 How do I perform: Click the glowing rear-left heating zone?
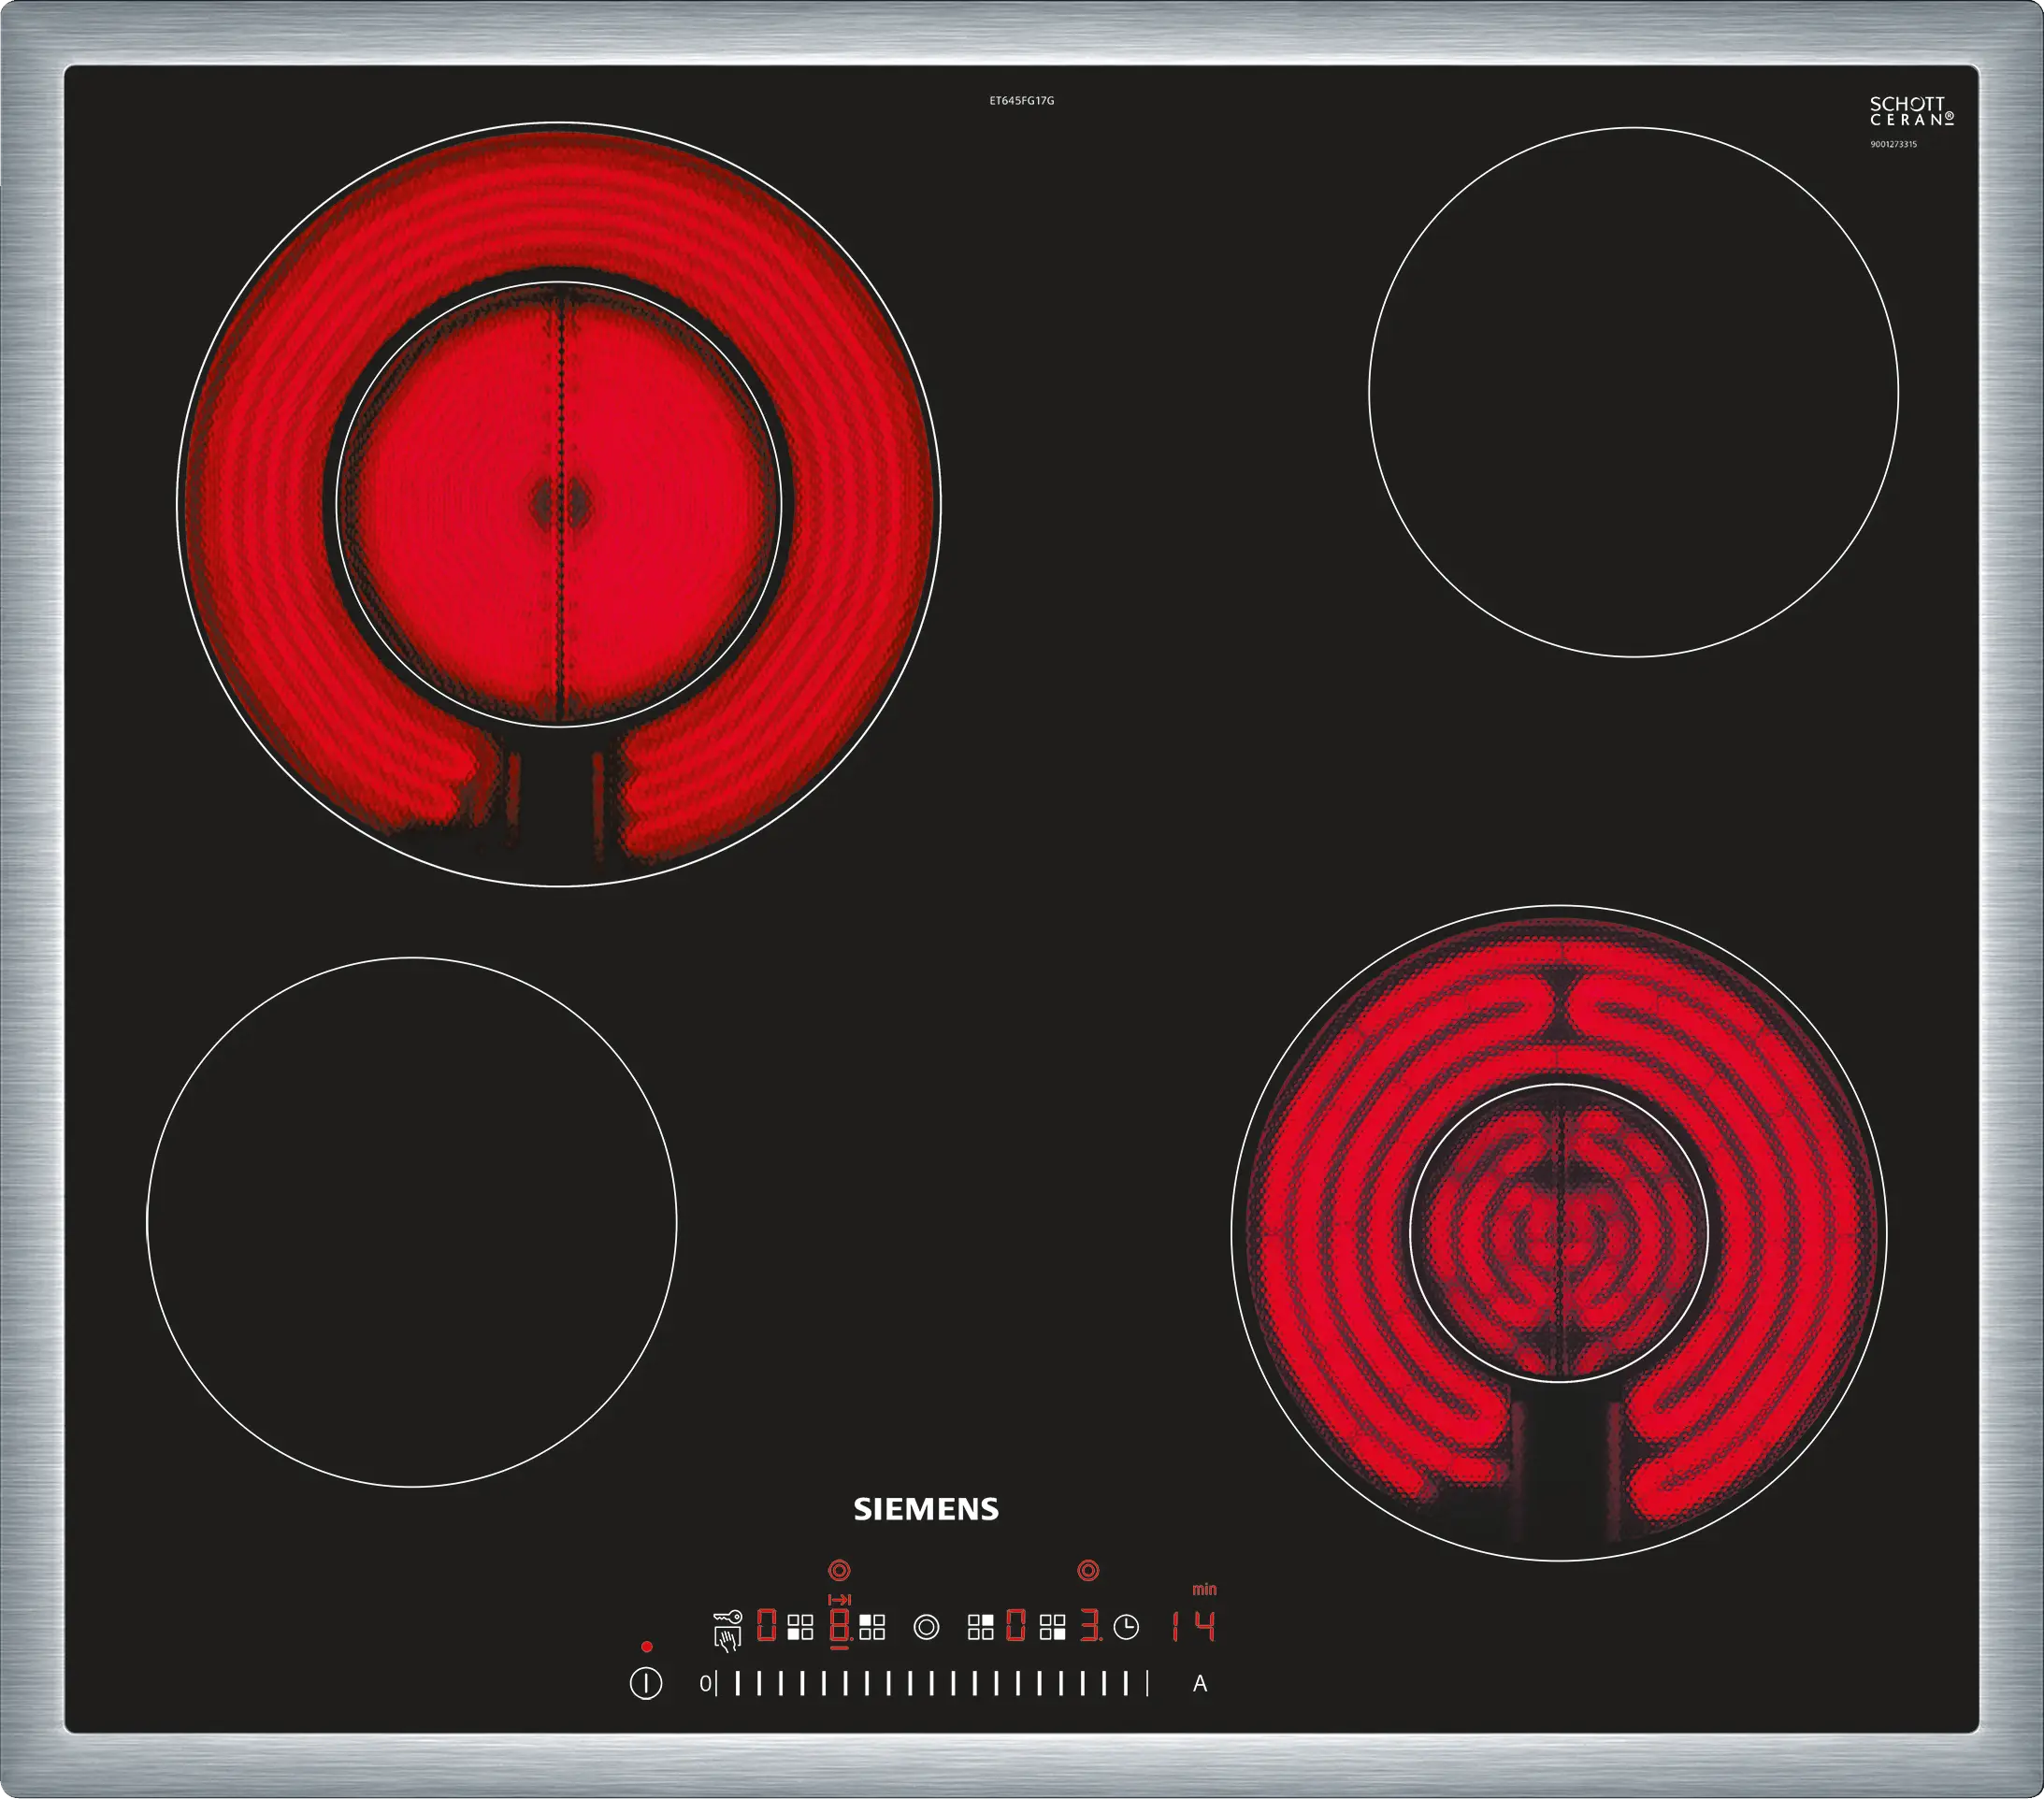559,504
